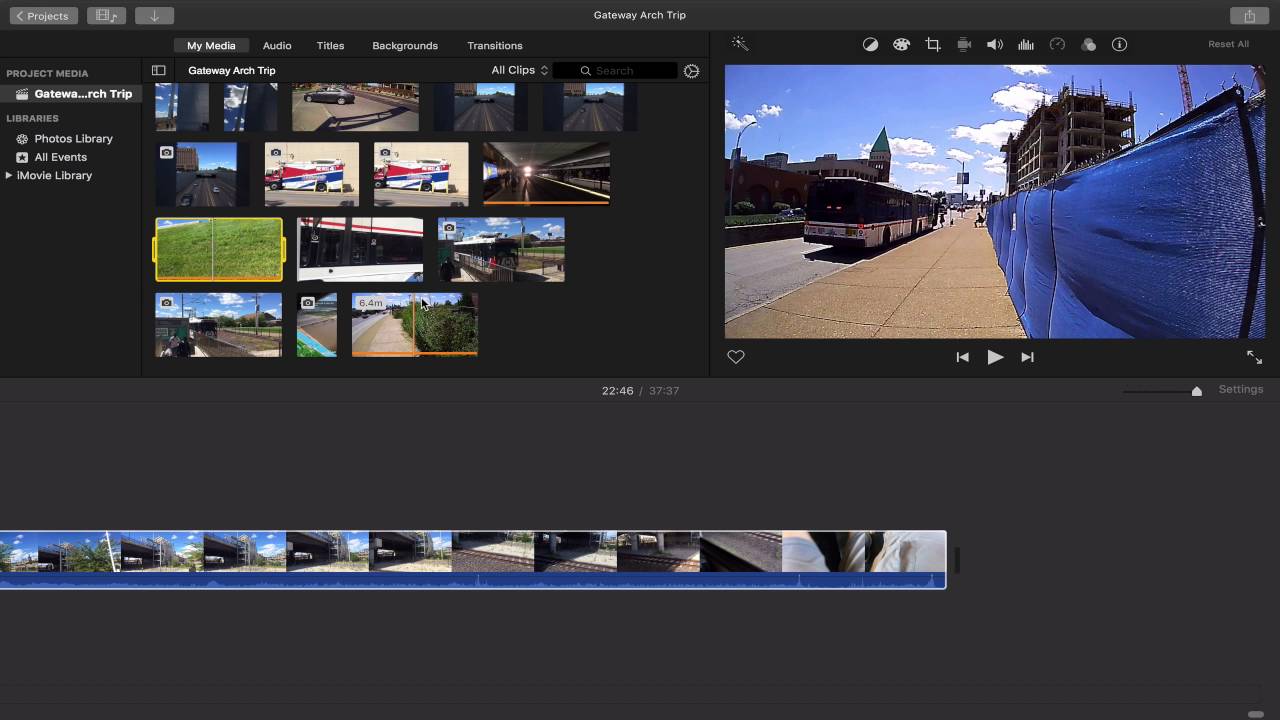Switch to the Backgrounds tab
This screenshot has width=1280, height=720.
(405, 46)
